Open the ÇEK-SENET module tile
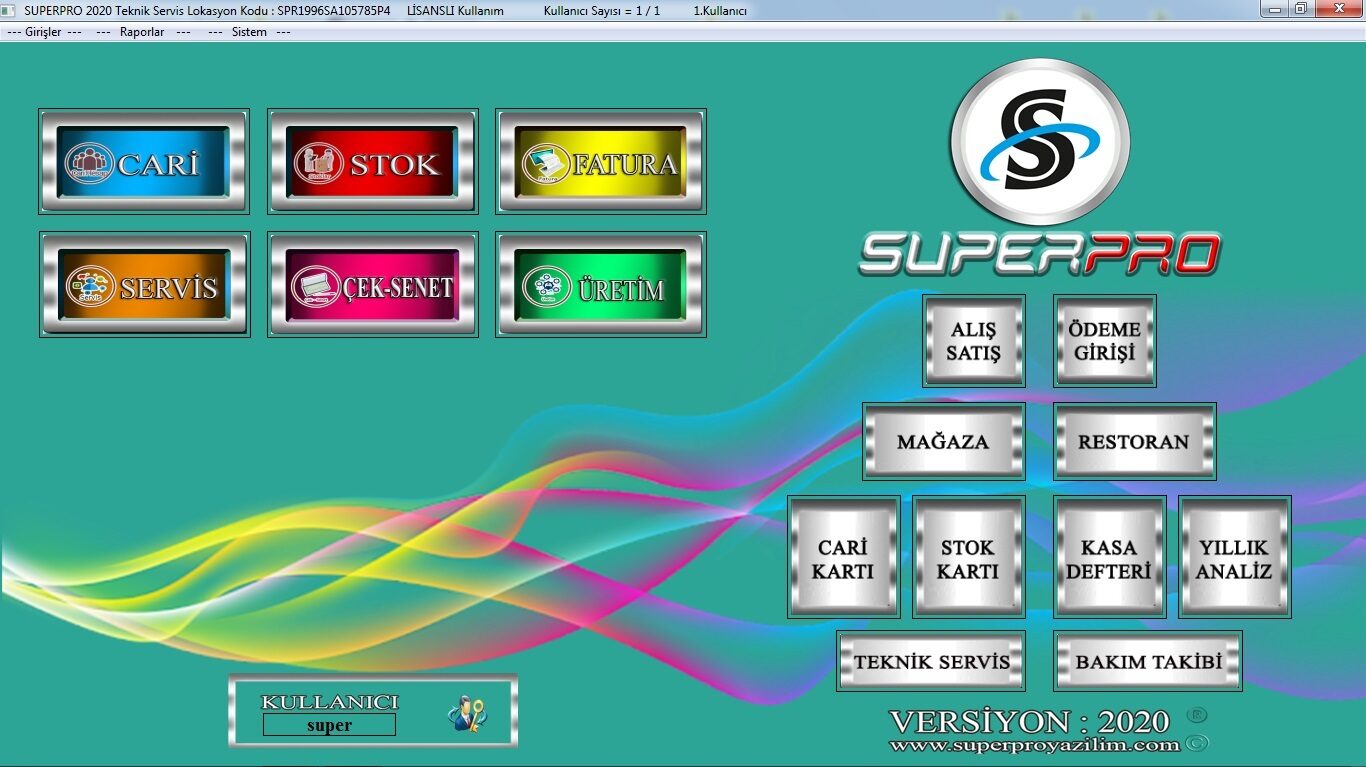Image resolution: width=1366 pixels, height=767 pixels. point(372,285)
